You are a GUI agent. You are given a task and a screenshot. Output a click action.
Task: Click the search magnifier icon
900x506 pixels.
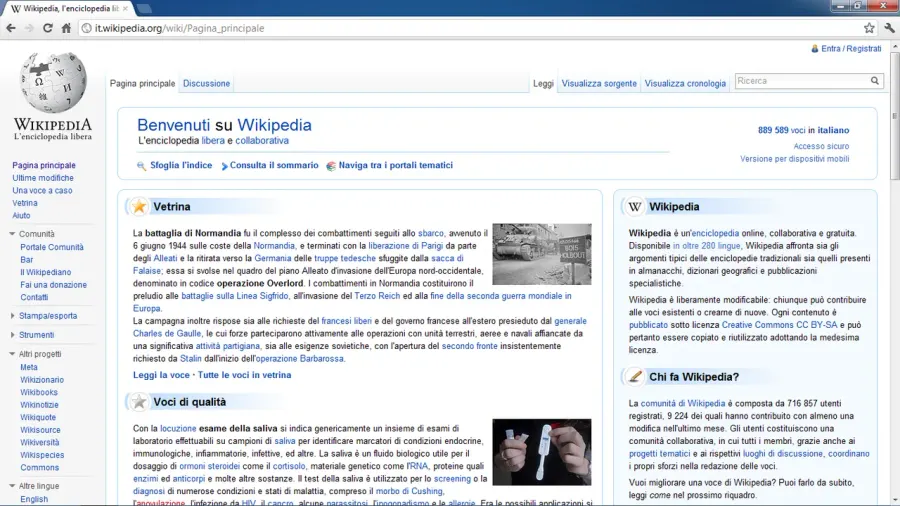tap(875, 81)
